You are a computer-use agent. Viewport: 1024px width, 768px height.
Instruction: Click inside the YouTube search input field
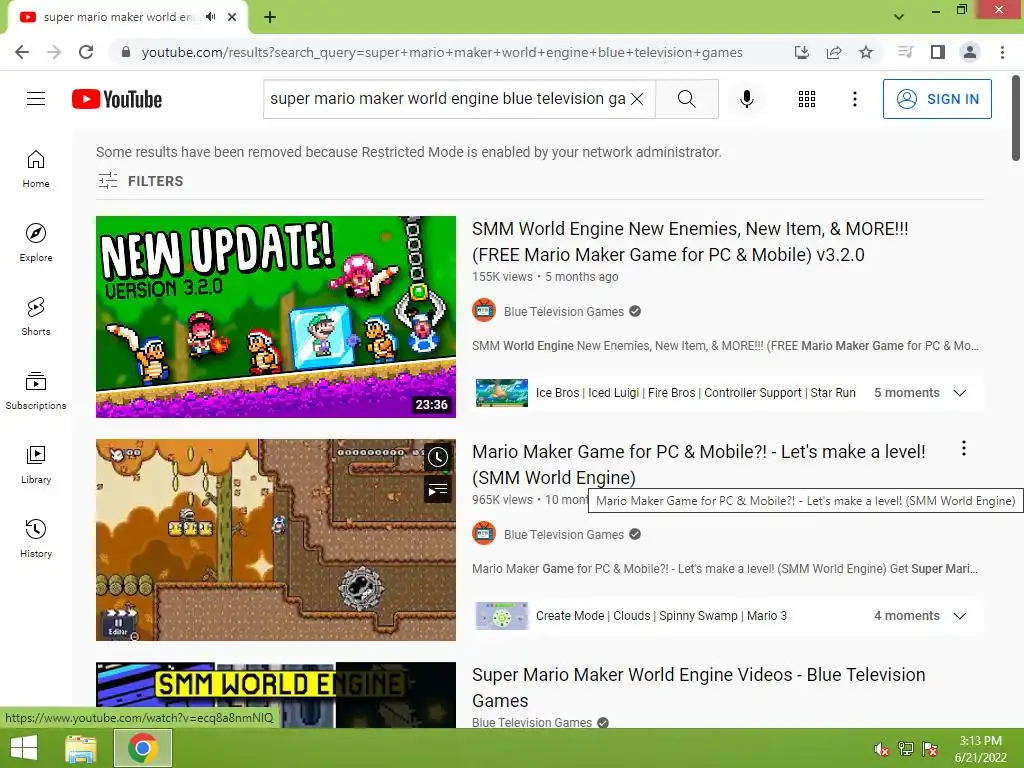[x=447, y=99]
